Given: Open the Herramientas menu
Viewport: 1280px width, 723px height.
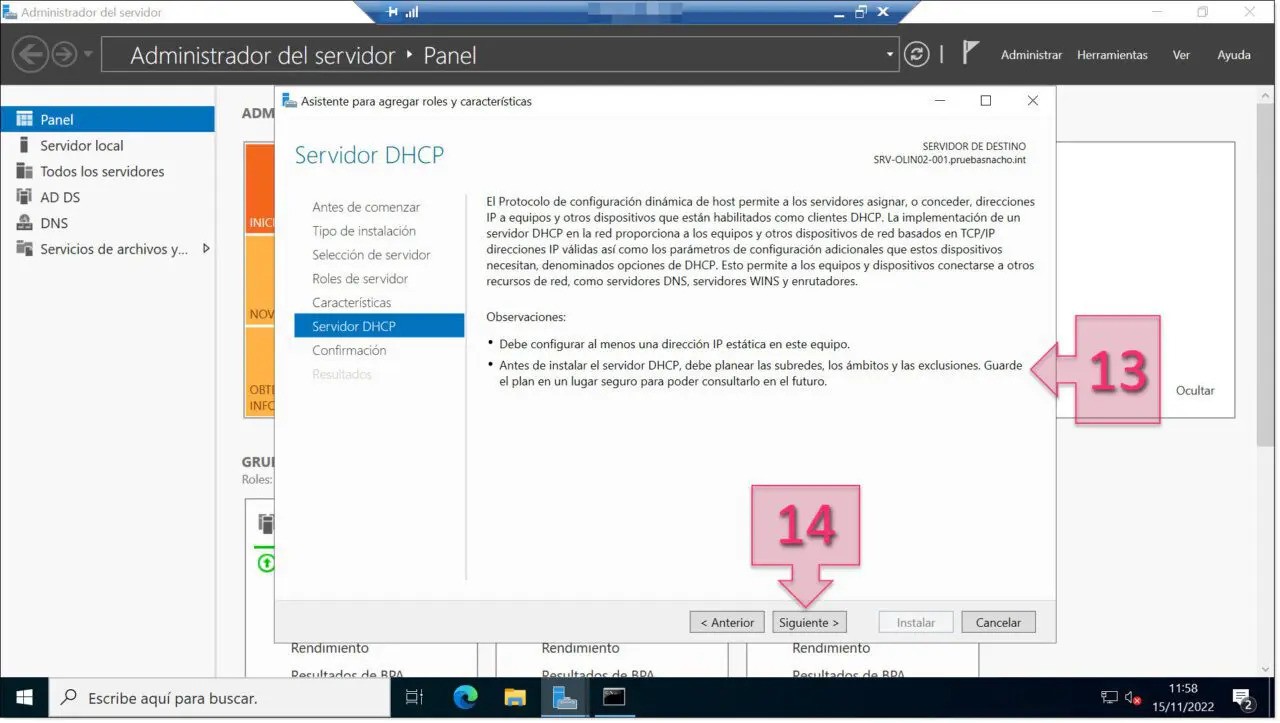Looking at the screenshot, I should pyautogui.click(x=1112, y=55).
